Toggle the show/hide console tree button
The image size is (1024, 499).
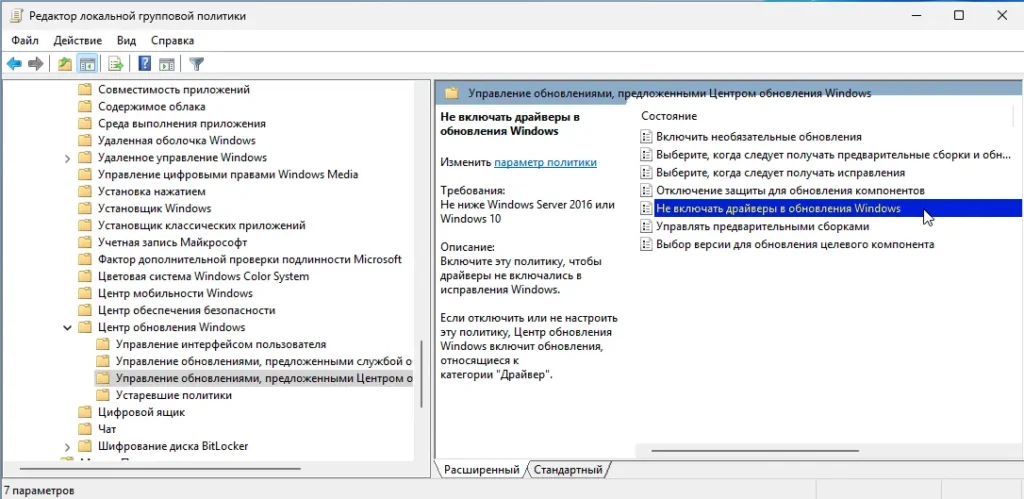pyautogui.click(x=88, y=64)
